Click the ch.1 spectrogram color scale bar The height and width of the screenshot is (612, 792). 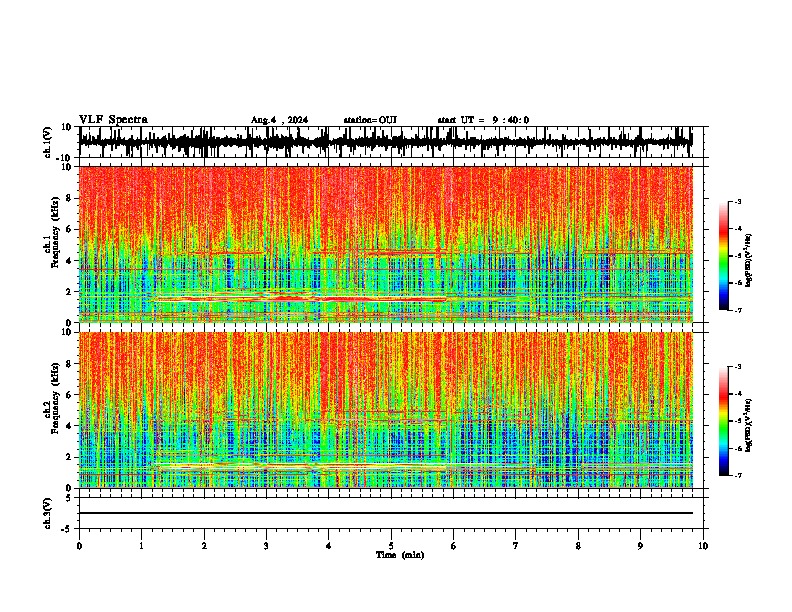tap(723, 256)
